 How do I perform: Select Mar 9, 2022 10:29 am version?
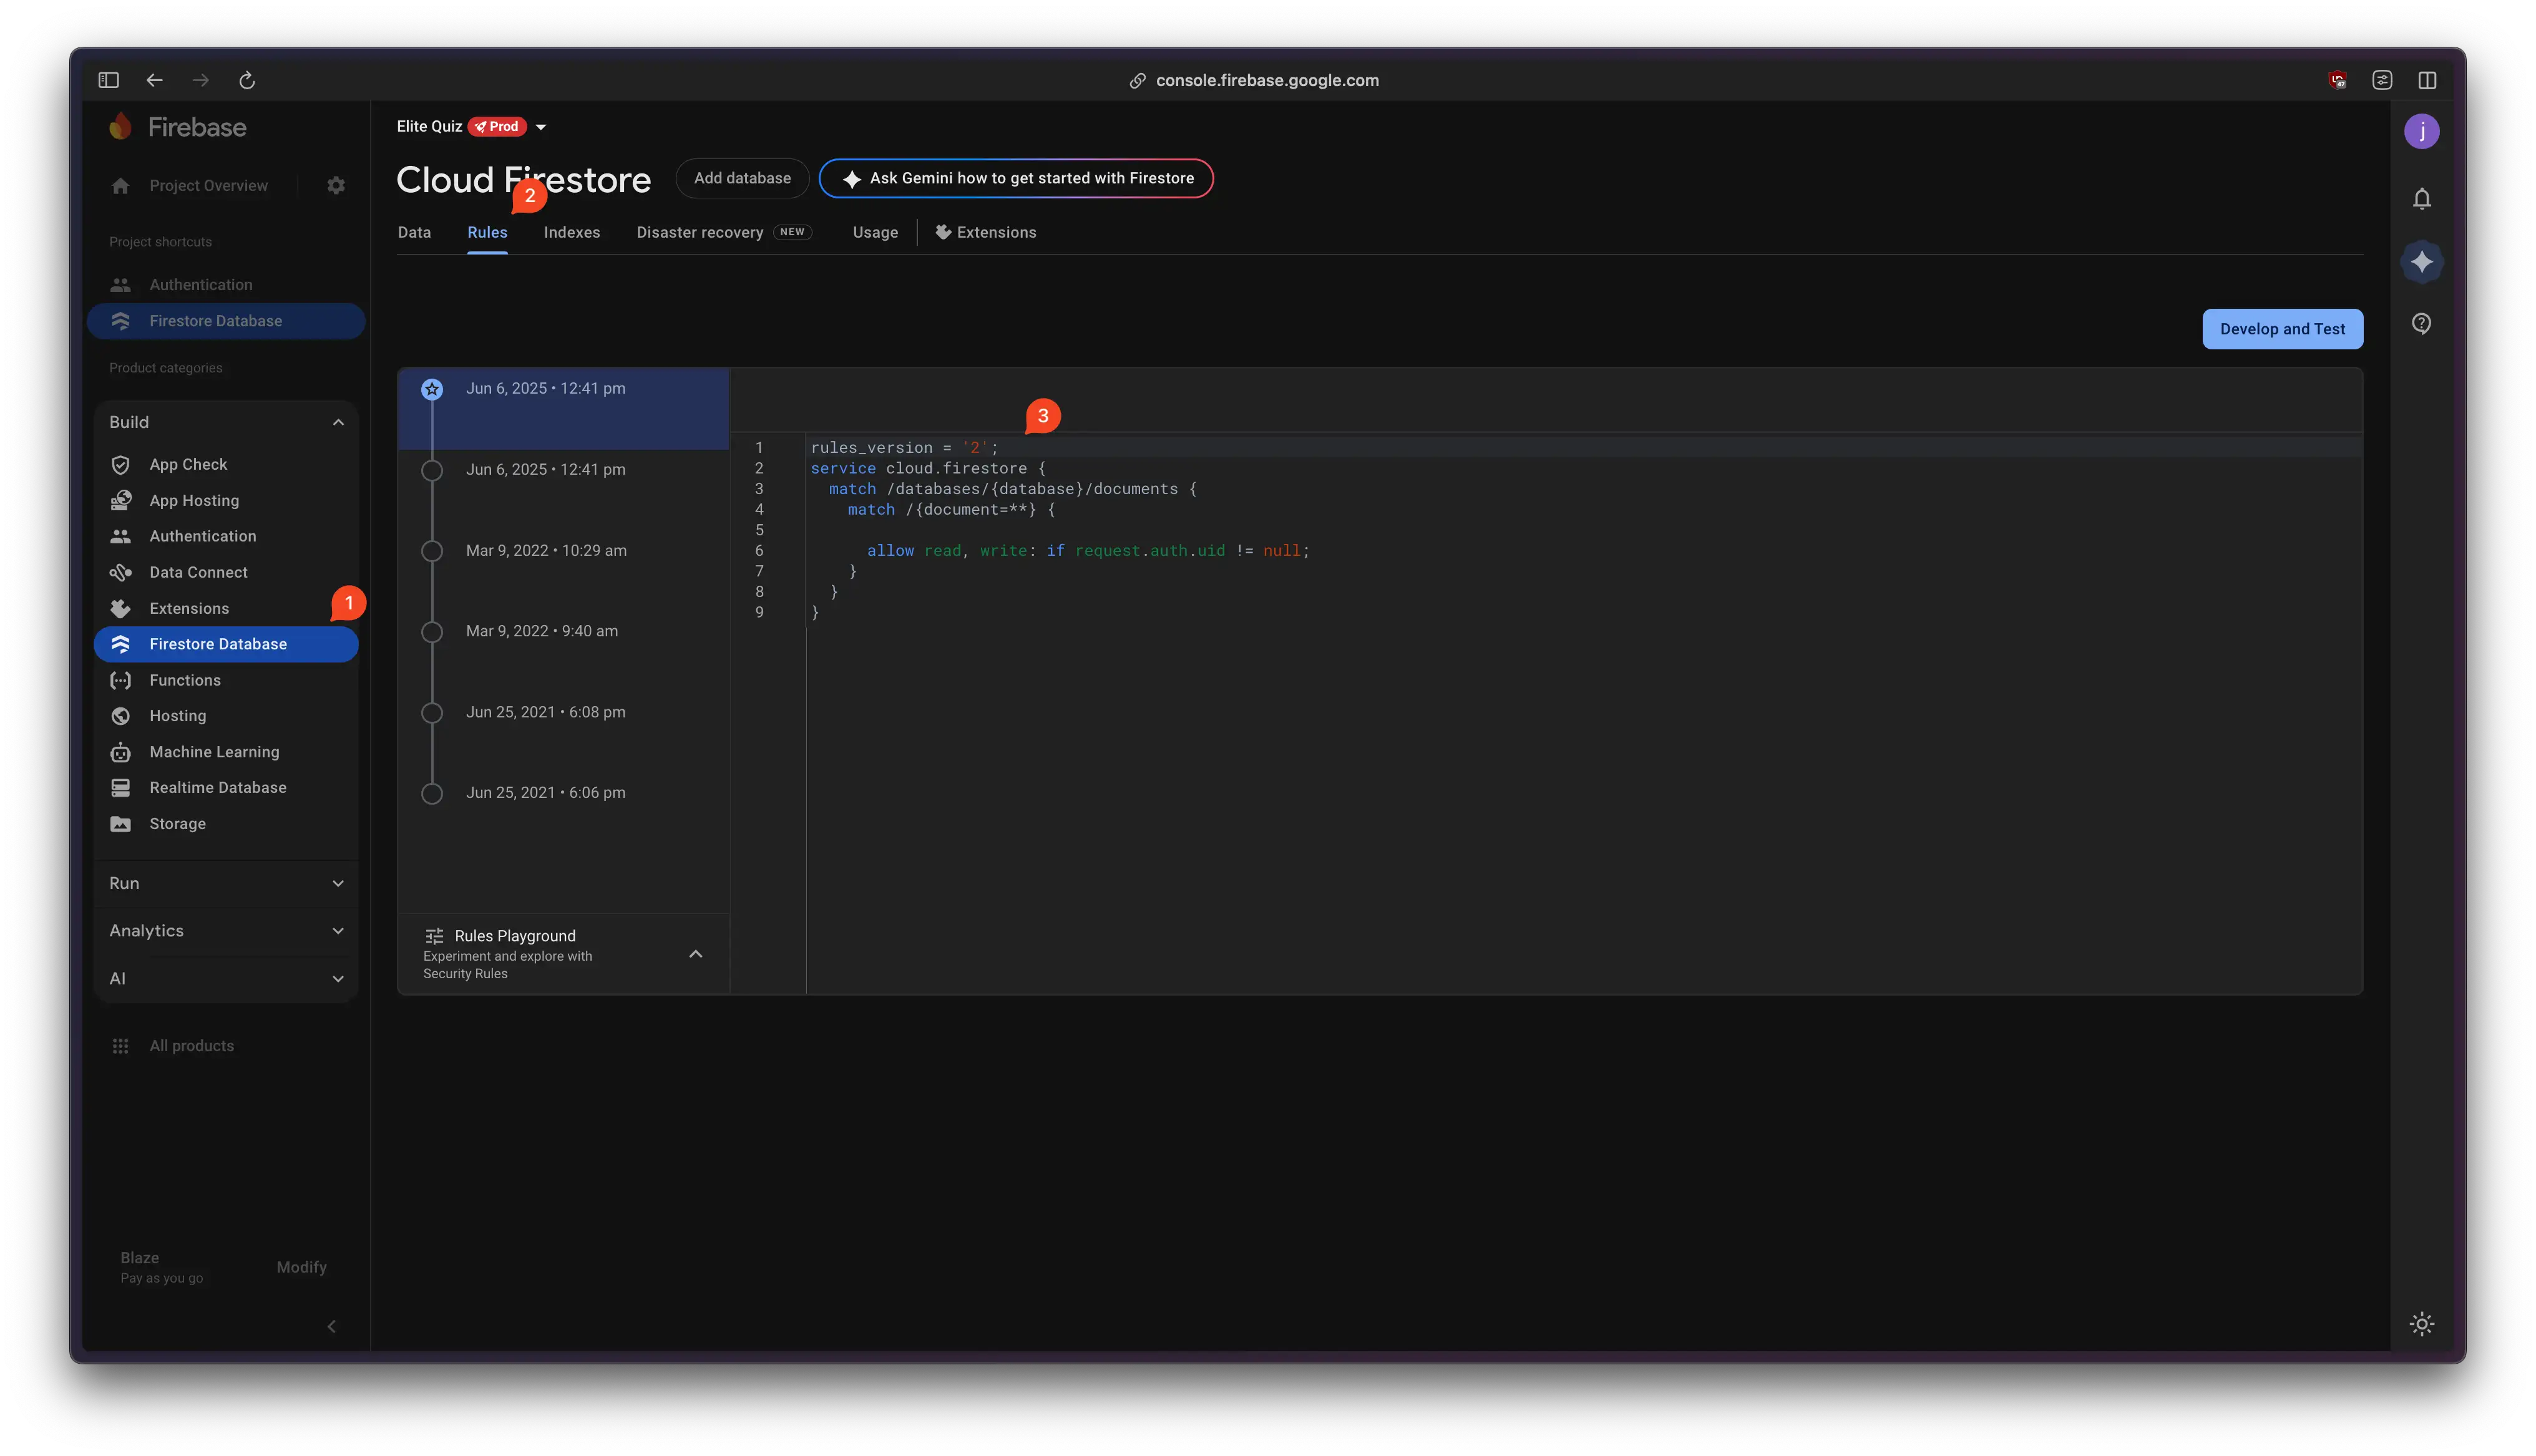563,551
